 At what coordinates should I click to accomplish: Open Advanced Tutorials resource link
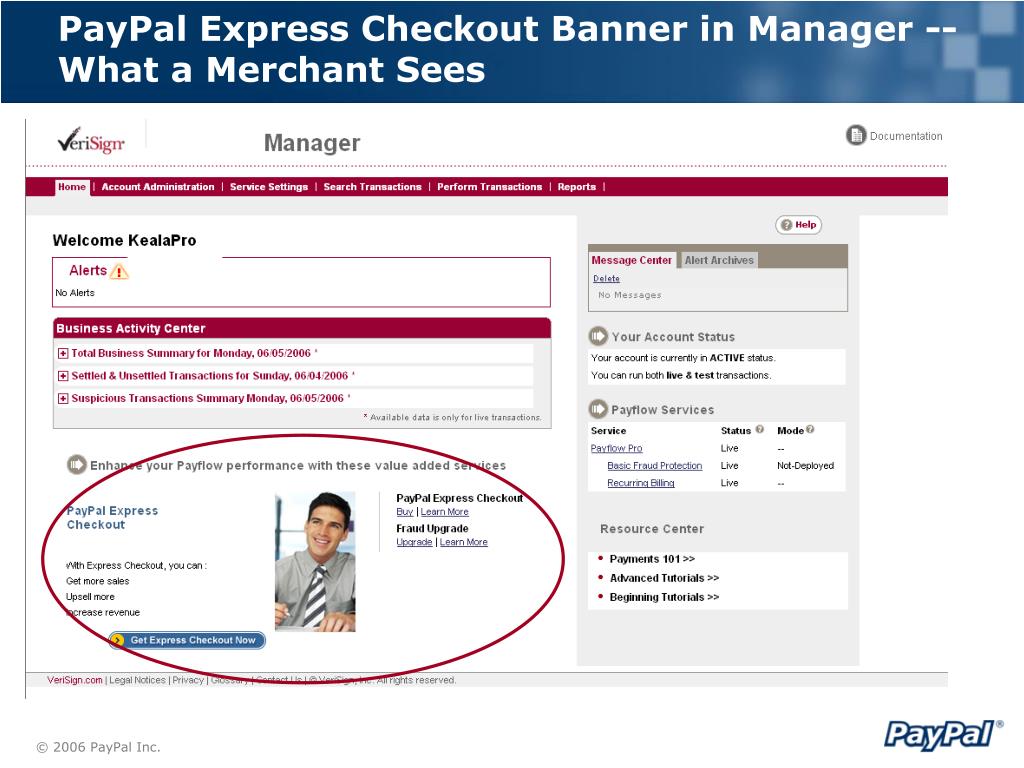664,578
